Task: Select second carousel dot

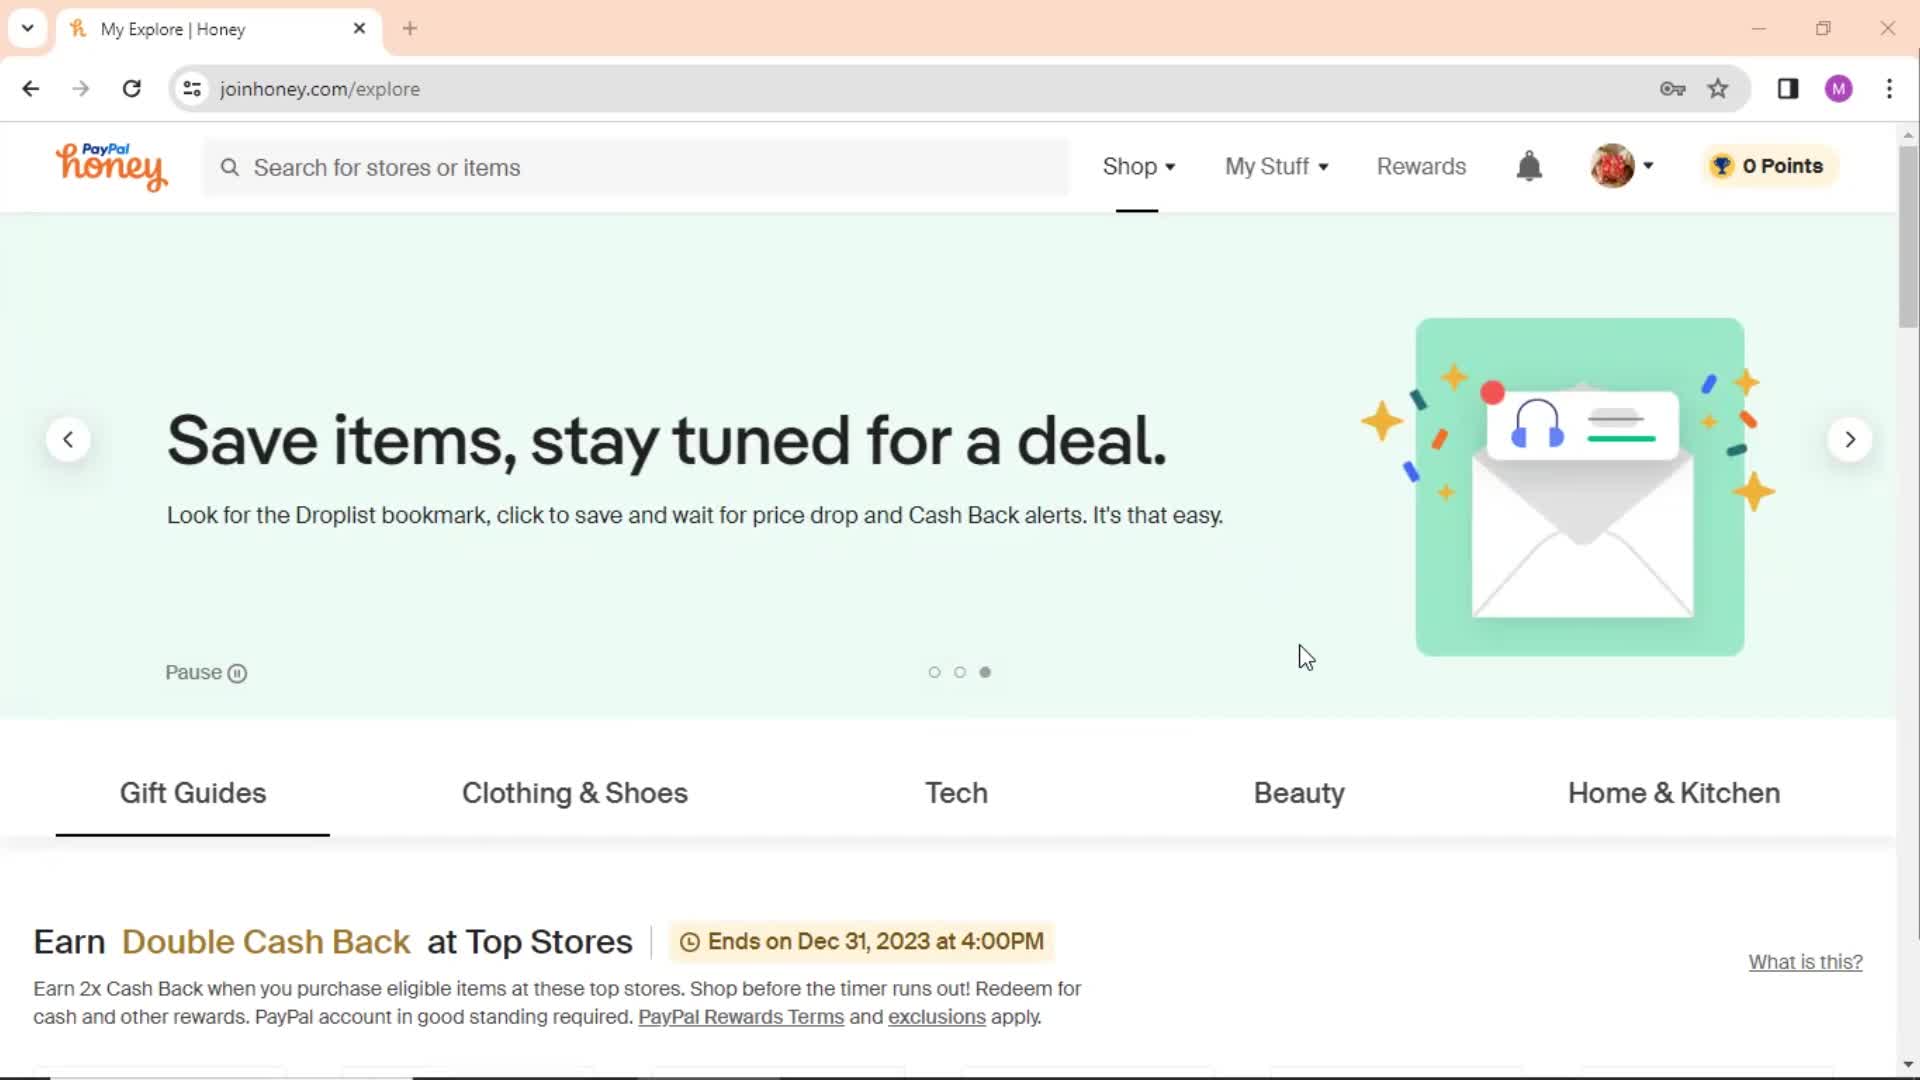Action: click(960, 672)
